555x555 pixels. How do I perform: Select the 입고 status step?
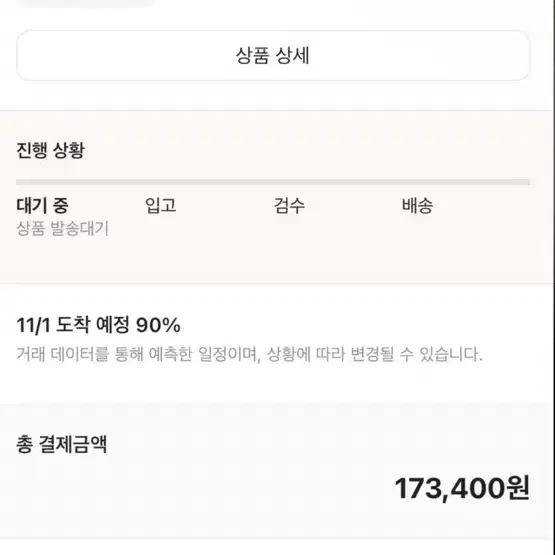161,205
